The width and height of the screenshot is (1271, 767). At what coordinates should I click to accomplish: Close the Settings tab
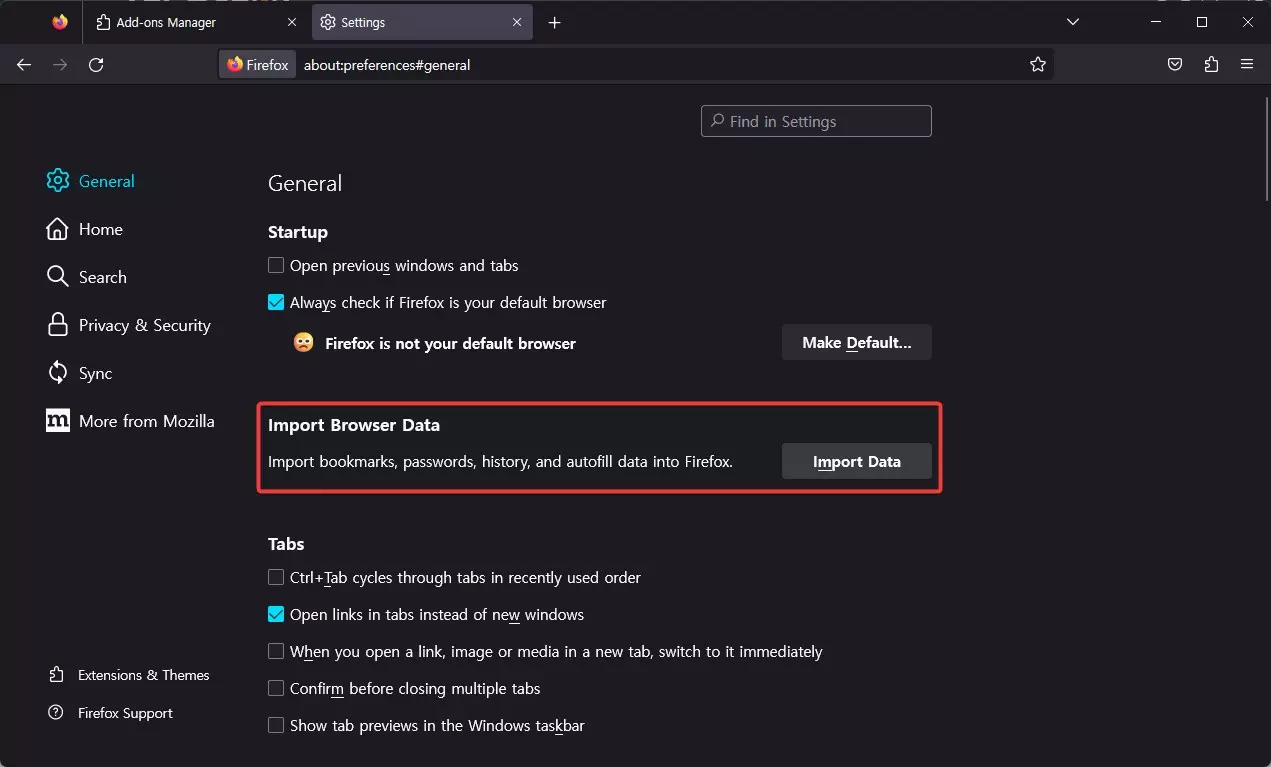tap(518, 22)
